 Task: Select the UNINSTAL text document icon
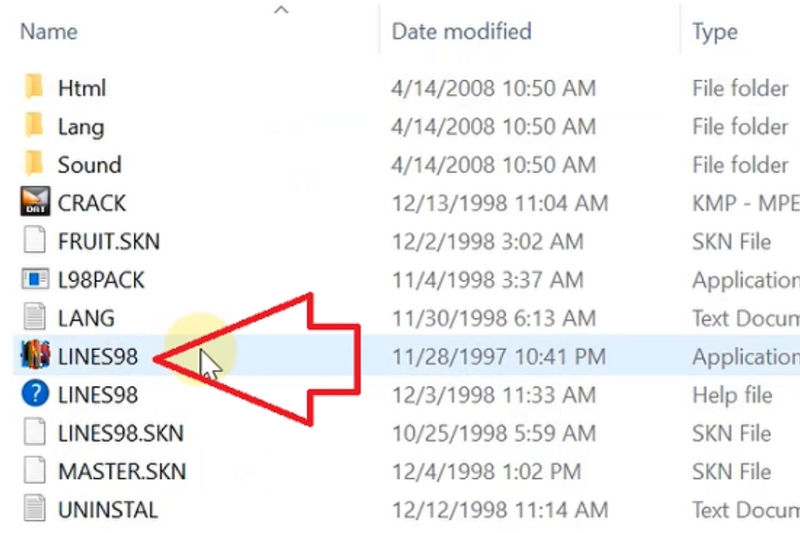tap(34, 509)
